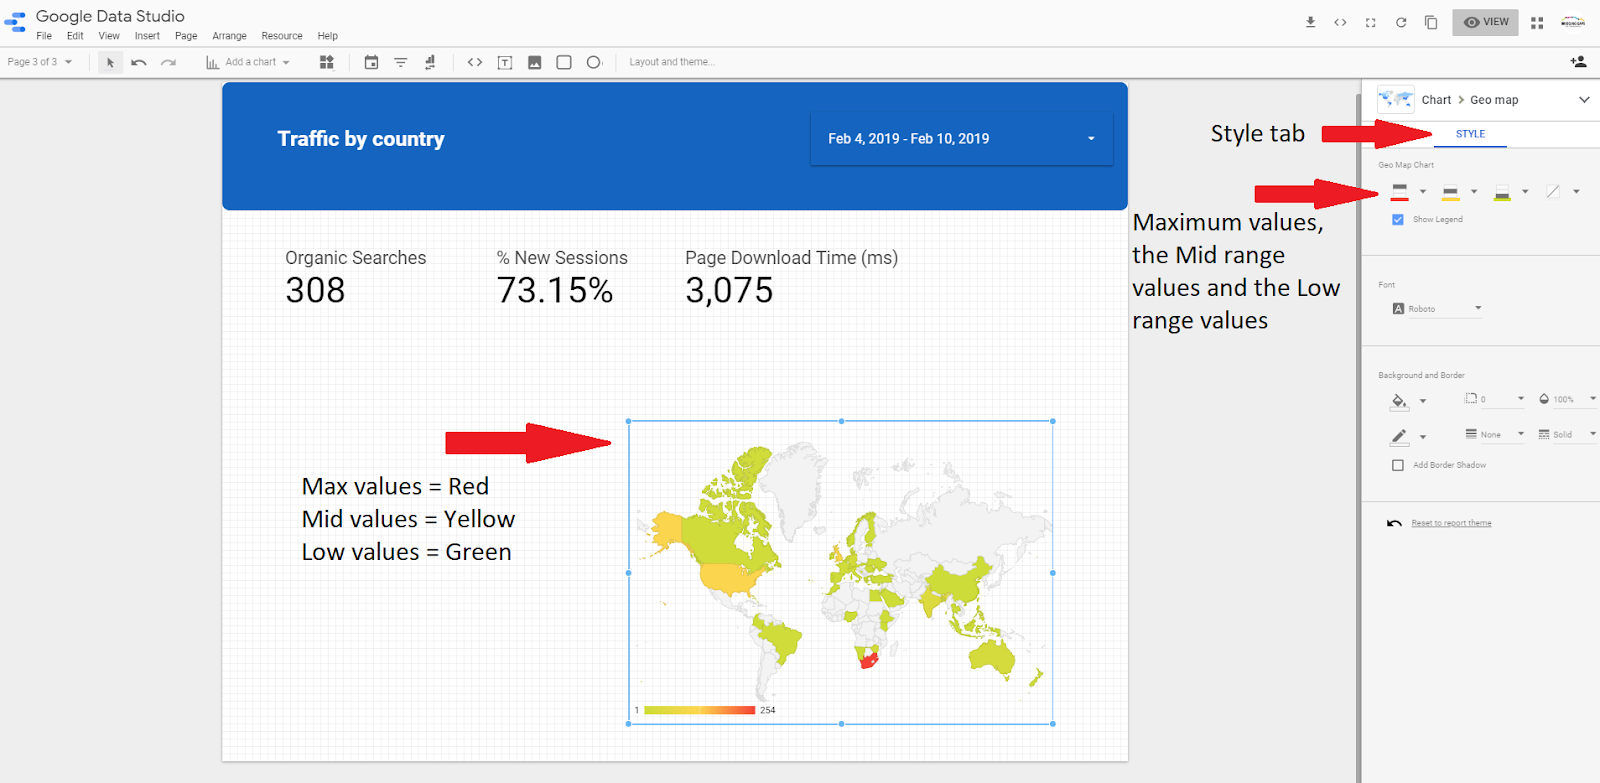1600x783 pixels.
Task: Select the Page Download Time scorecard
Action: [791, 277]
